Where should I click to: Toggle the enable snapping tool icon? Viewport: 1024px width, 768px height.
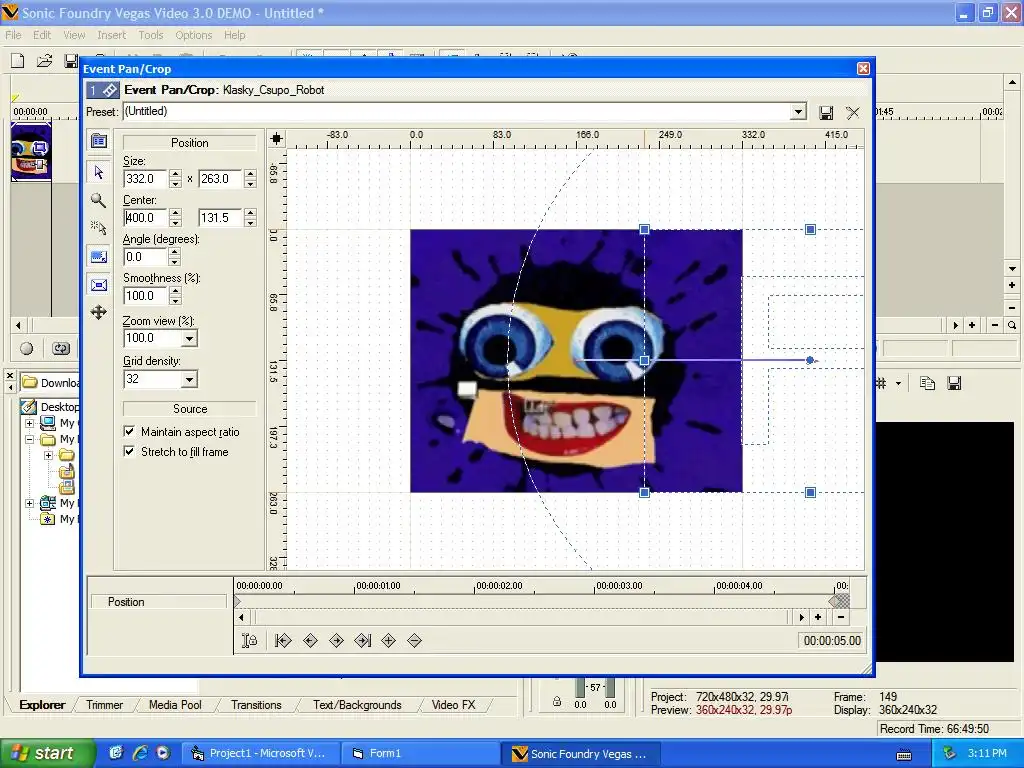pyautogui.click(x=99, y=228)
